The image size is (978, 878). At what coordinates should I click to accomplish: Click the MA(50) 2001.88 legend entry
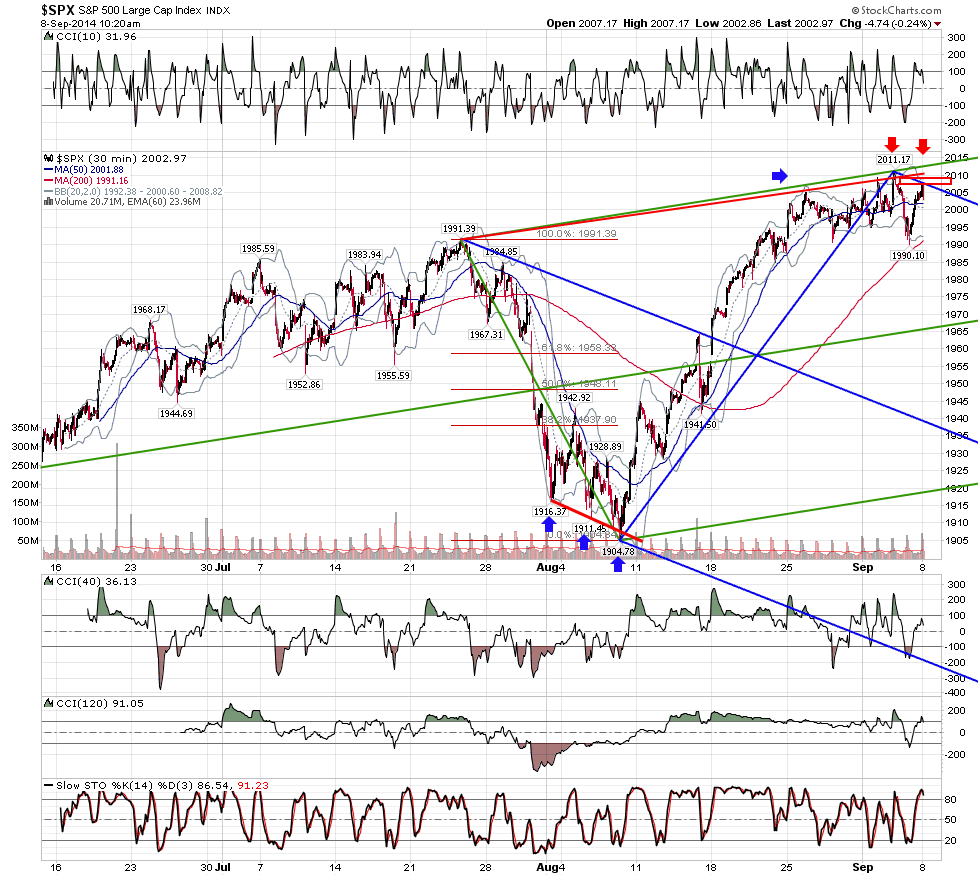(89, 170)
